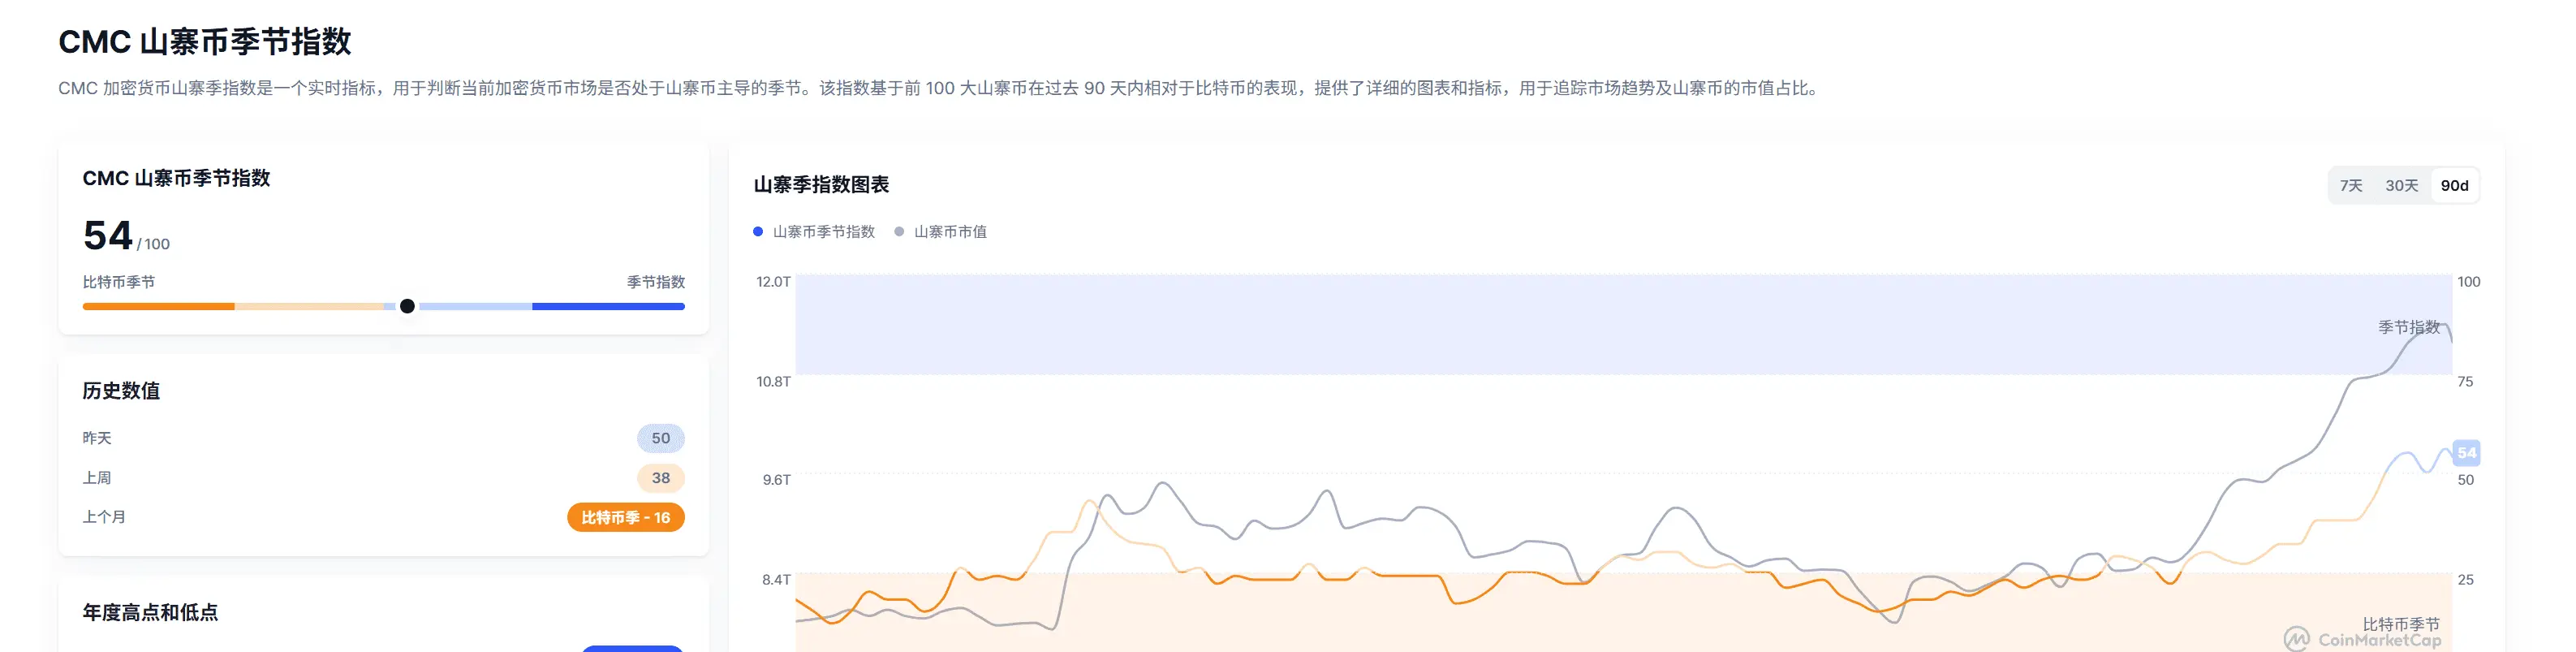2576x652 pixels.
Task: Click the 54 current value chart badge
Action: (x=2466, y=453)
